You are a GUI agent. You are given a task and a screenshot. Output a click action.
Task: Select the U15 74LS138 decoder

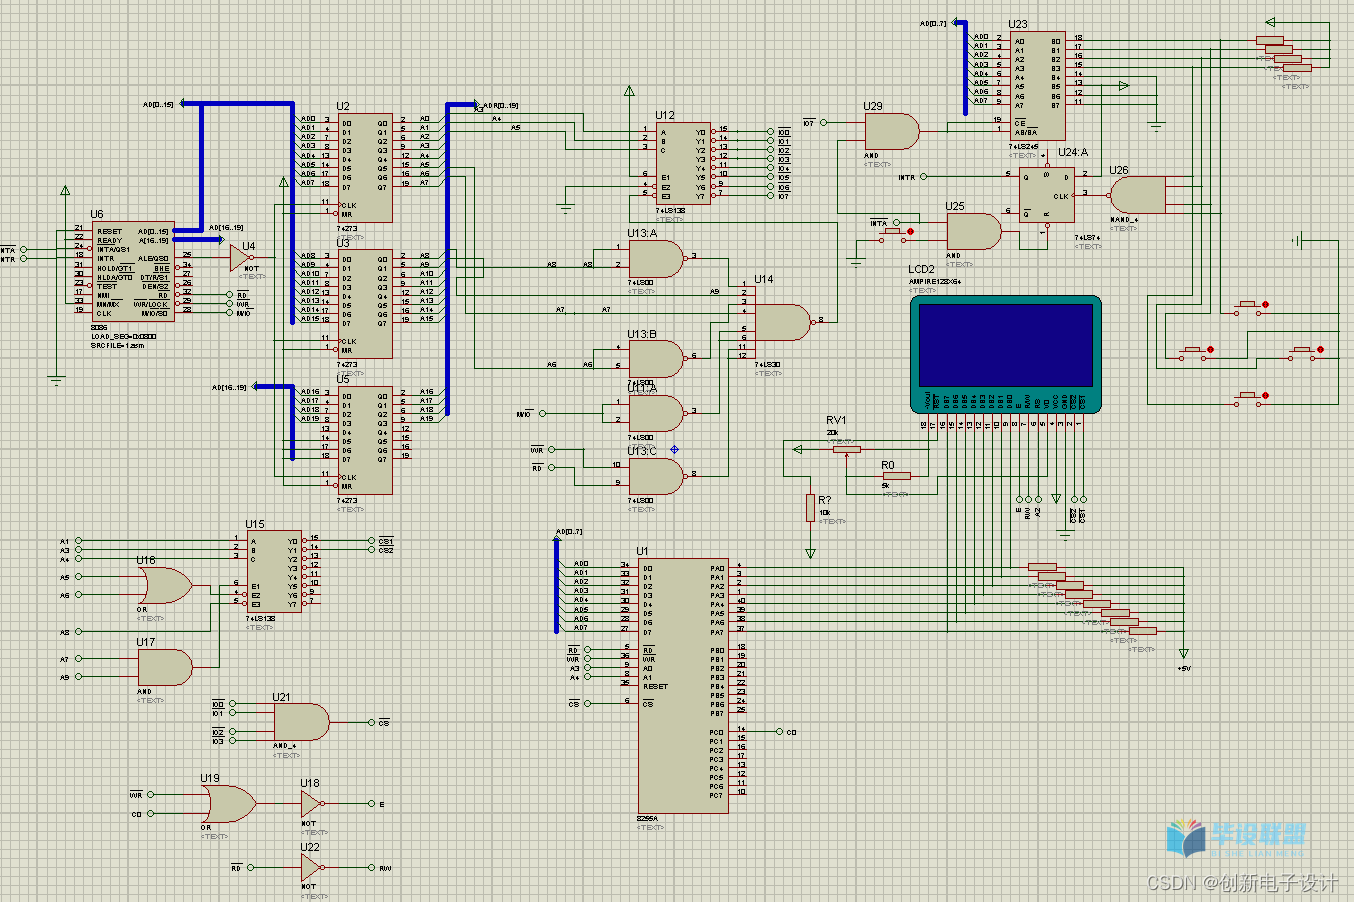pyautogui.click(x=274, y=572)
